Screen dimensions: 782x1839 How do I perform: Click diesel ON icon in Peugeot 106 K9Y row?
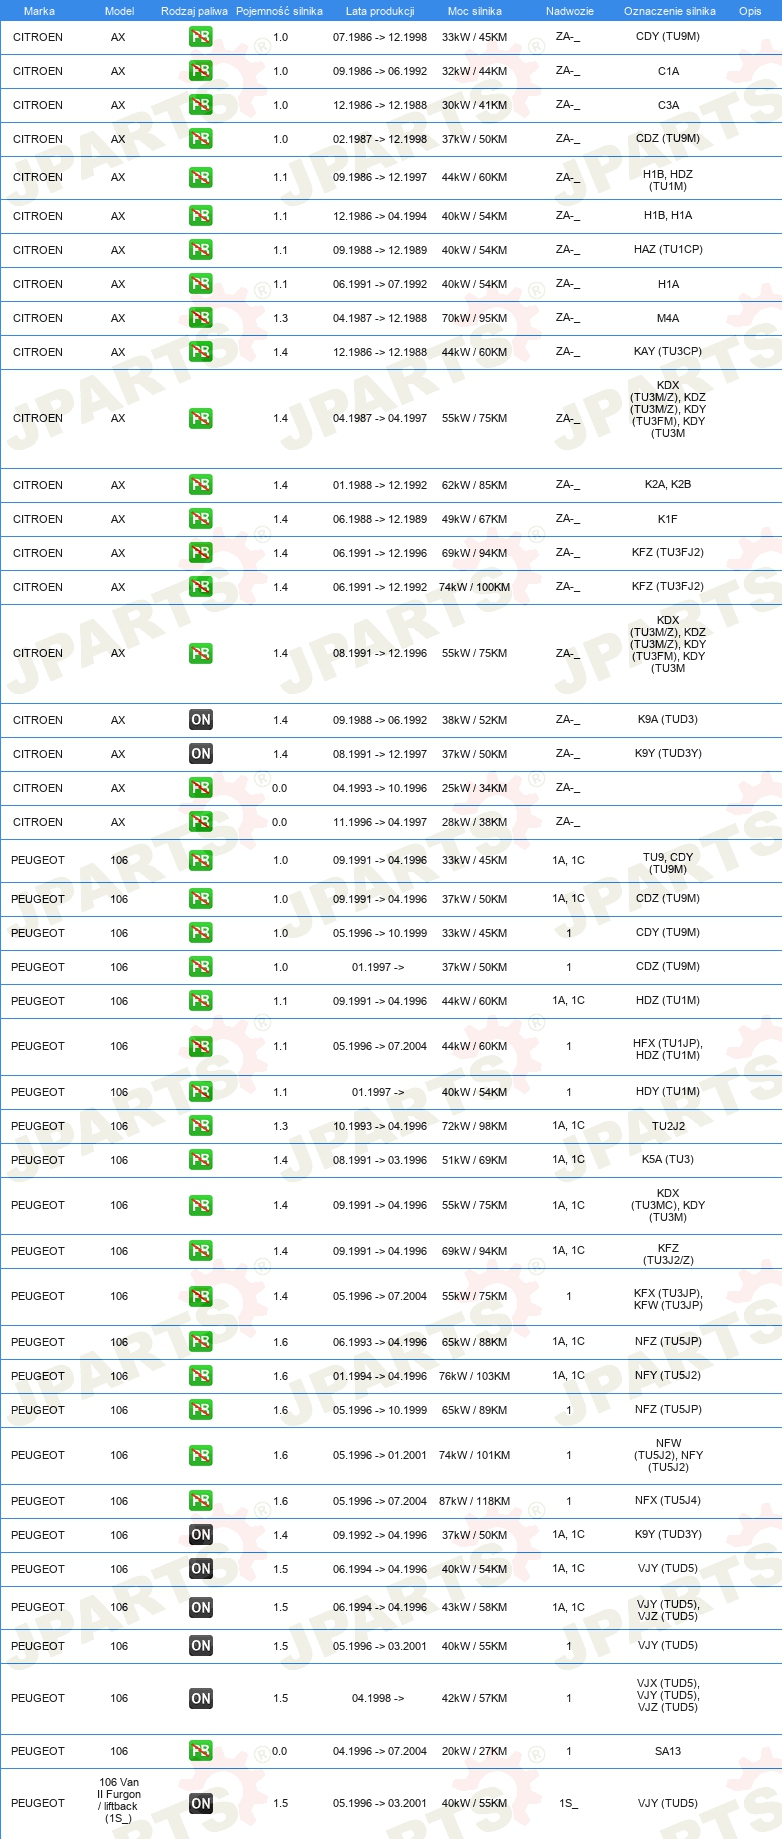(201, 1535)
